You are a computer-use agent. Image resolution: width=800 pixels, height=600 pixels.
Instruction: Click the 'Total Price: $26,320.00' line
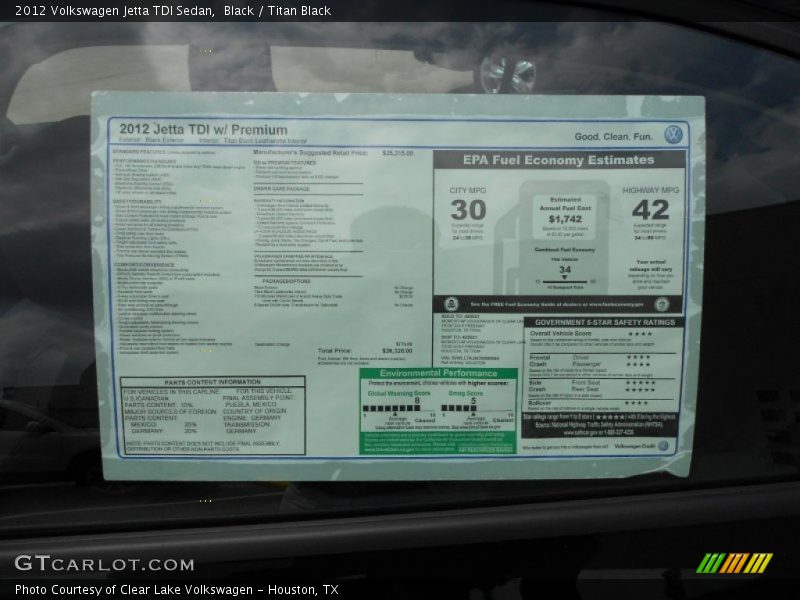[365, 351]
